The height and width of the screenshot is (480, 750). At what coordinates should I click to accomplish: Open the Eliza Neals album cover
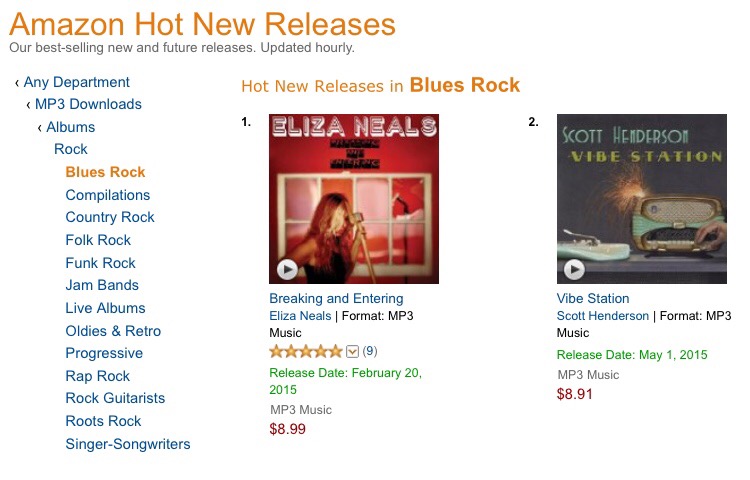354,199
